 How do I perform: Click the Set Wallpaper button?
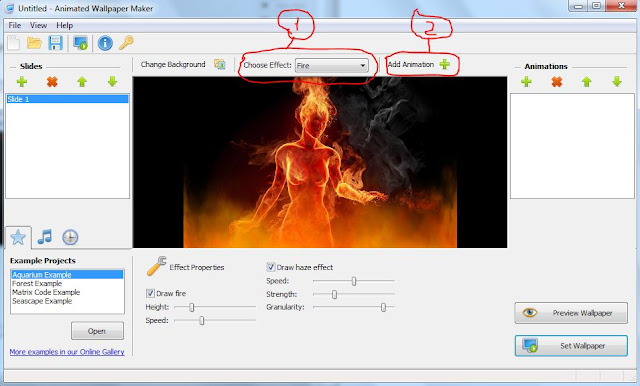(x=571, y=346)
